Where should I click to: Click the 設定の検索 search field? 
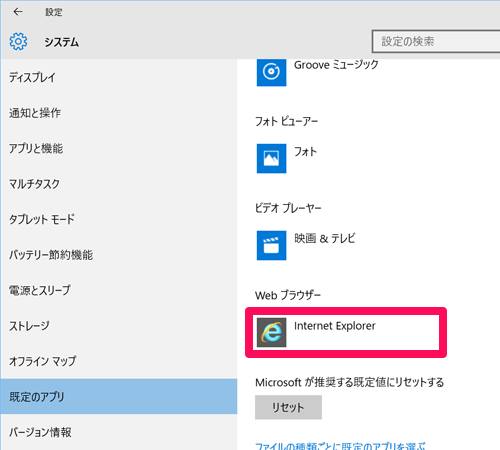(x=436, y=41)
